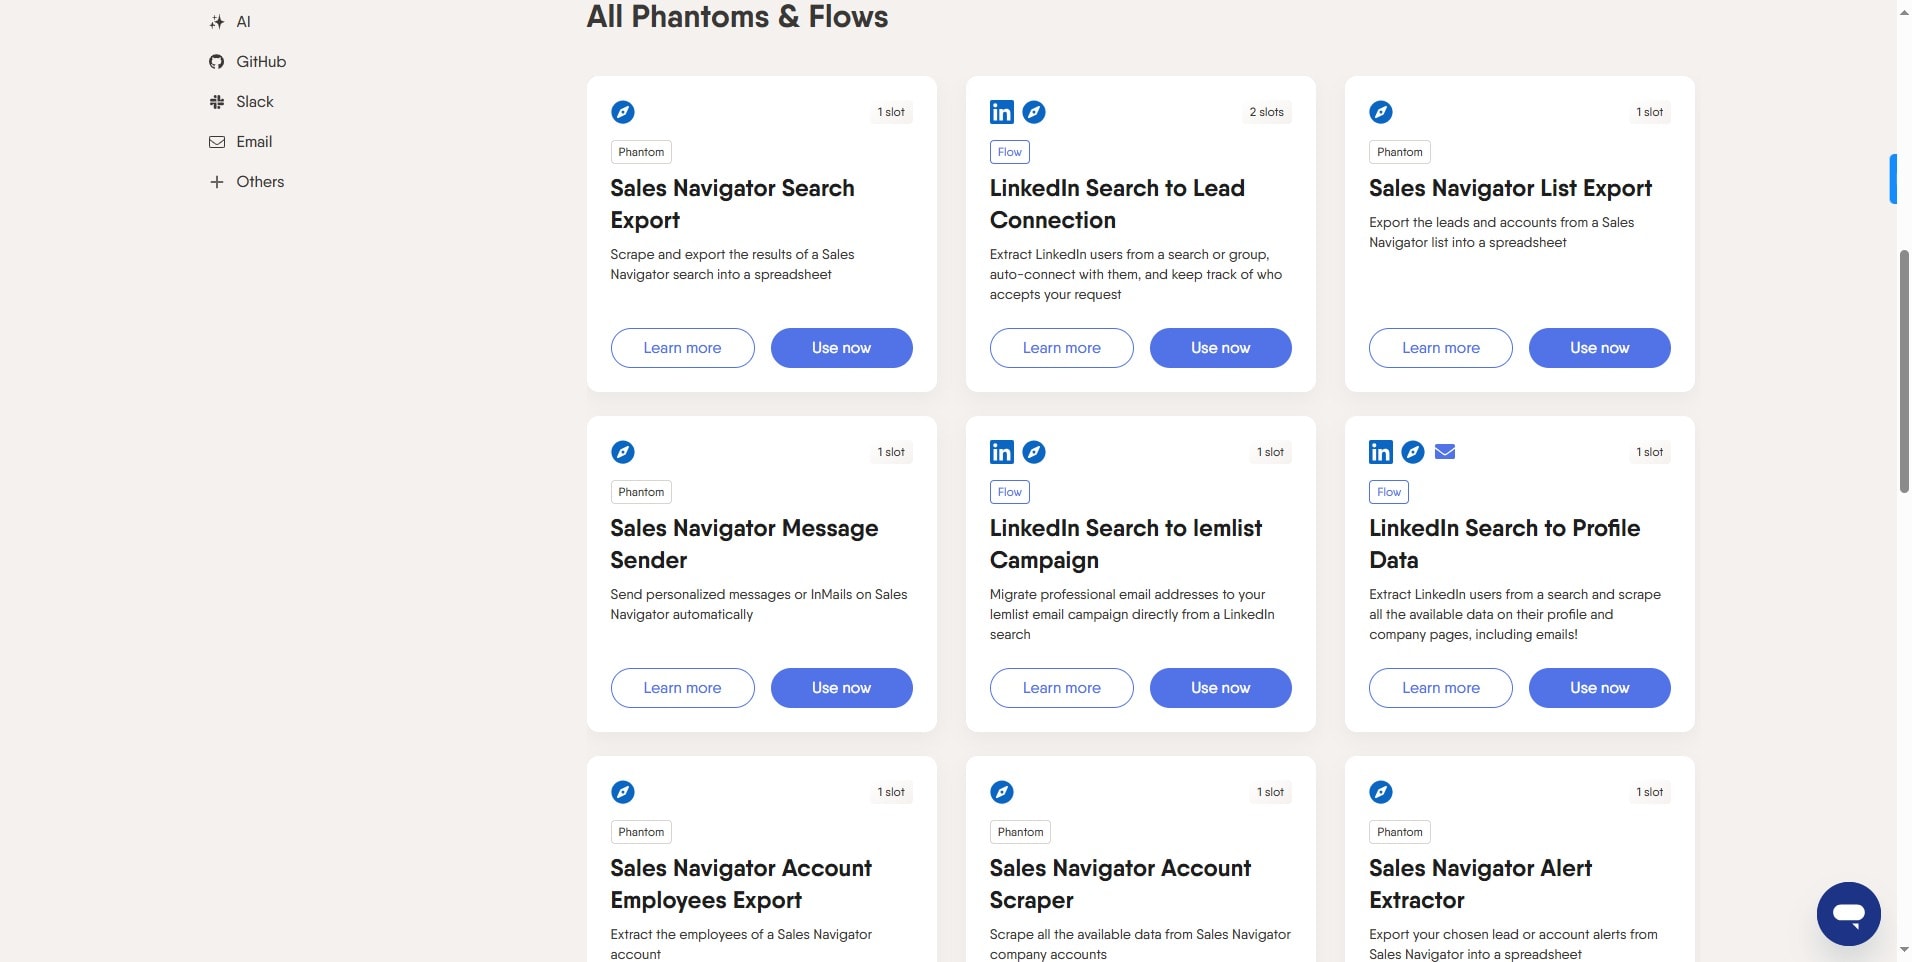Click Flow tag on LinkedIn Search to Profile Data
Screen dimensions: 1912x962
point(1389,492)
